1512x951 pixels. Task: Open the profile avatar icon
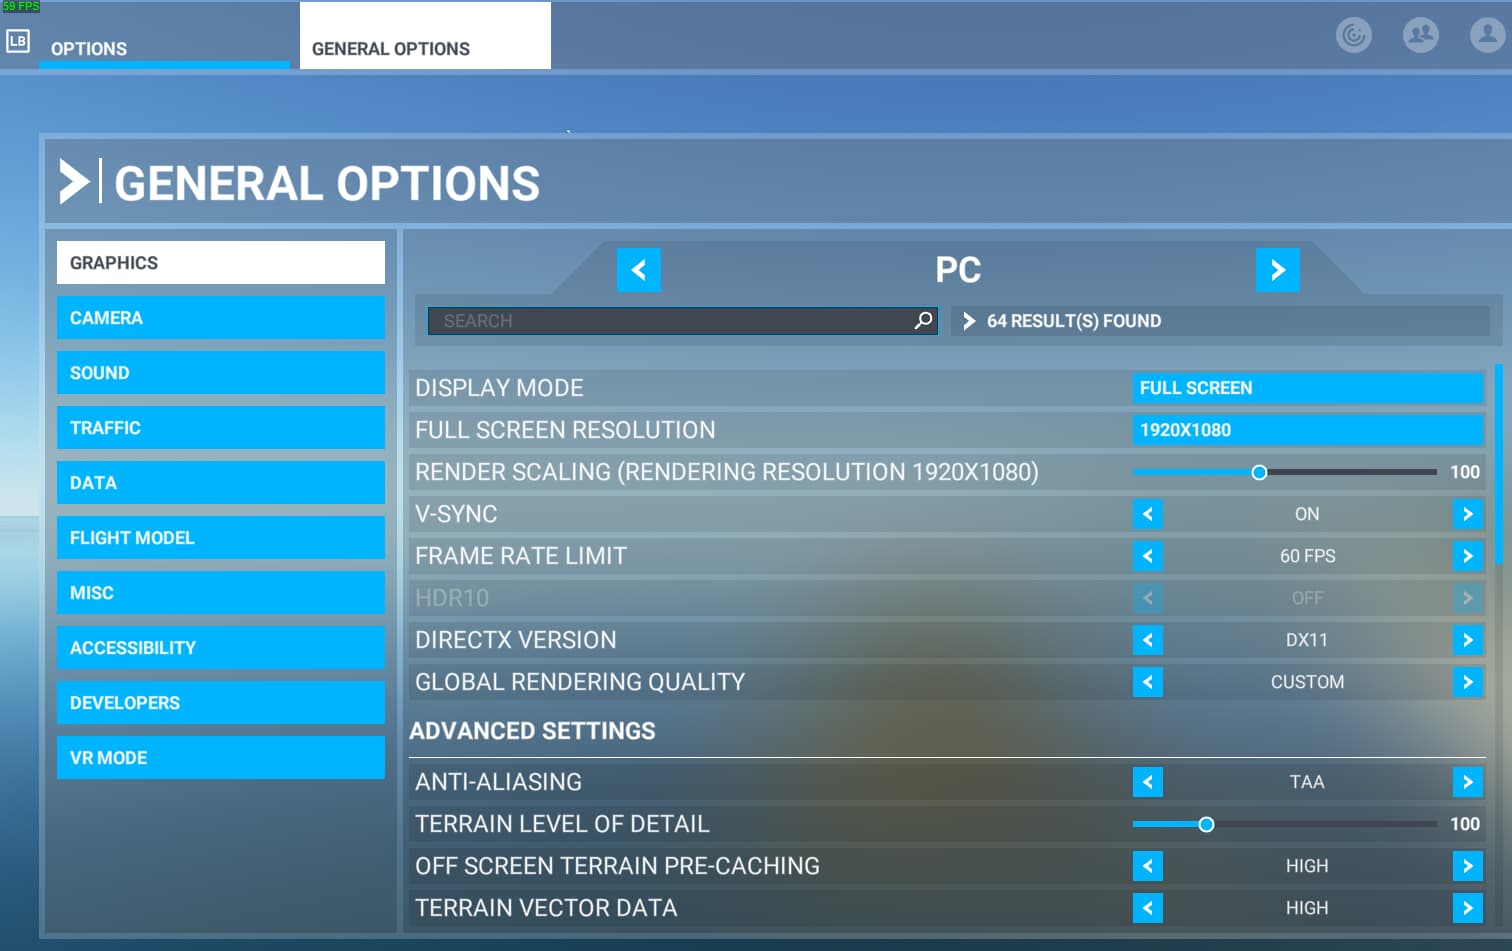pos(1487,35)
